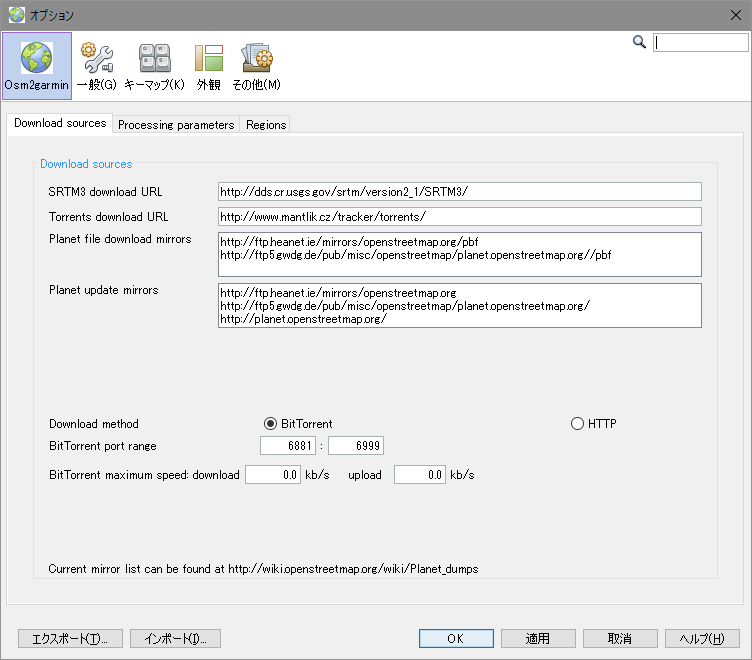Click the エクスポート export button
This screenshot has width=752, height=660.
[70, 639]
